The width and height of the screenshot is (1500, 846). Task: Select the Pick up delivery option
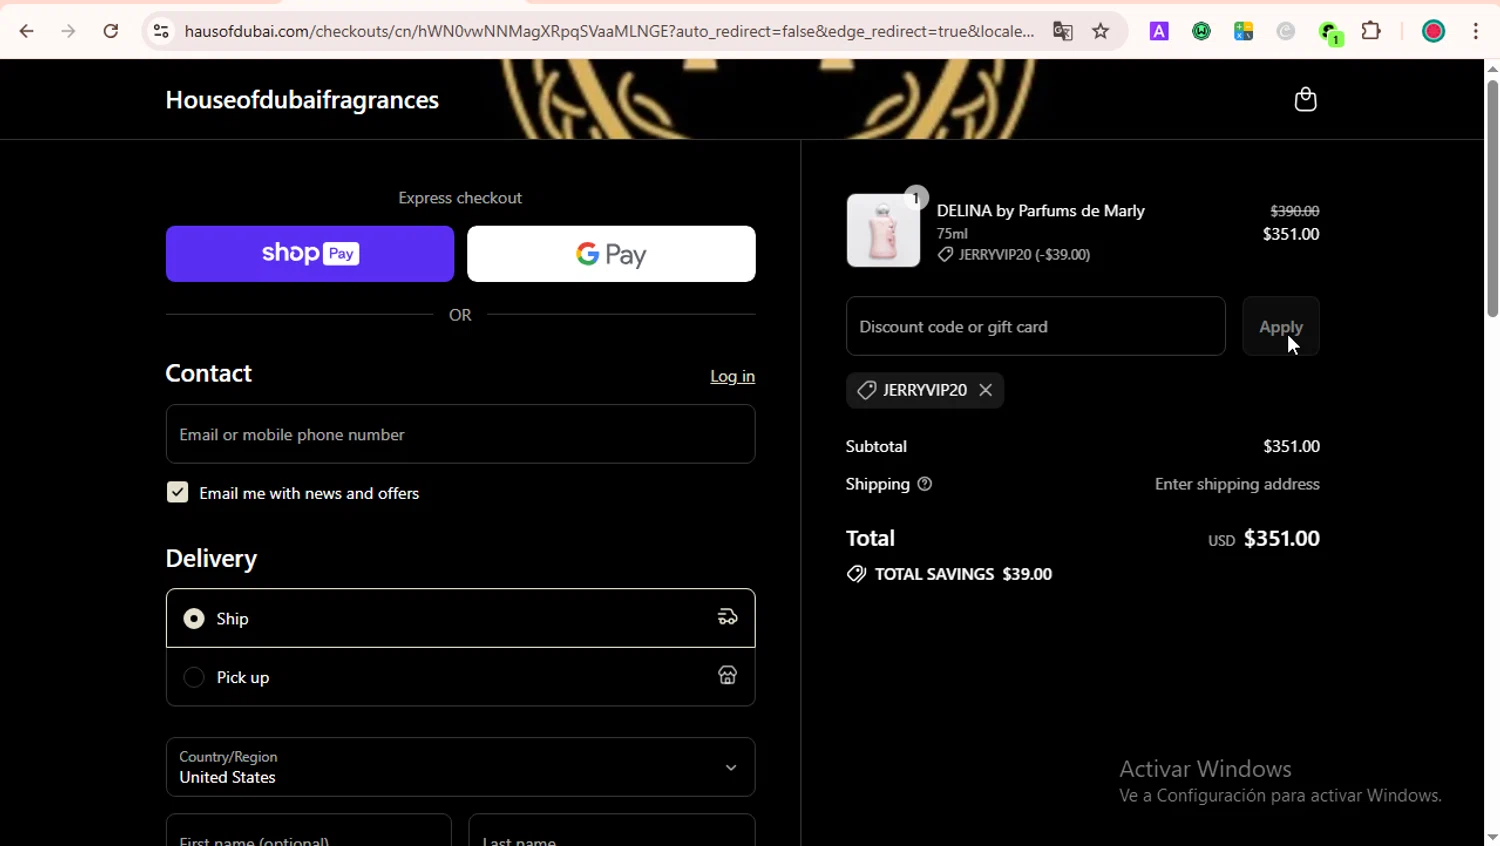tap(460, 677)
